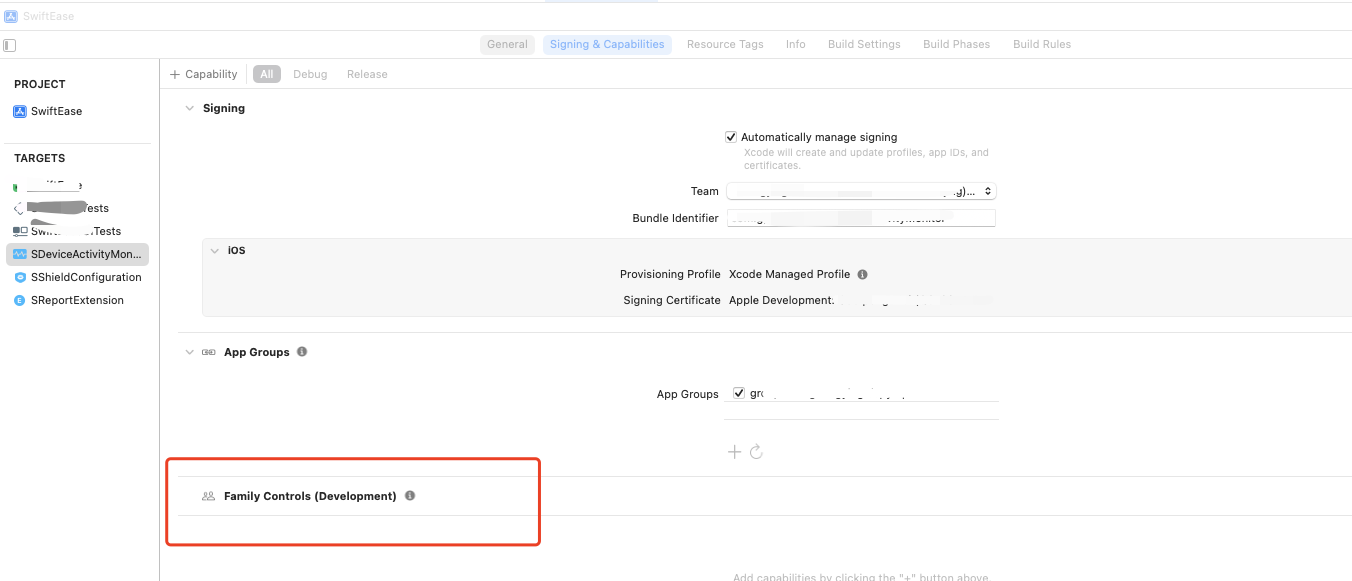The image size is (1352, 581).
Task: Click the App Groups link icon
Action: pos(208,352)
